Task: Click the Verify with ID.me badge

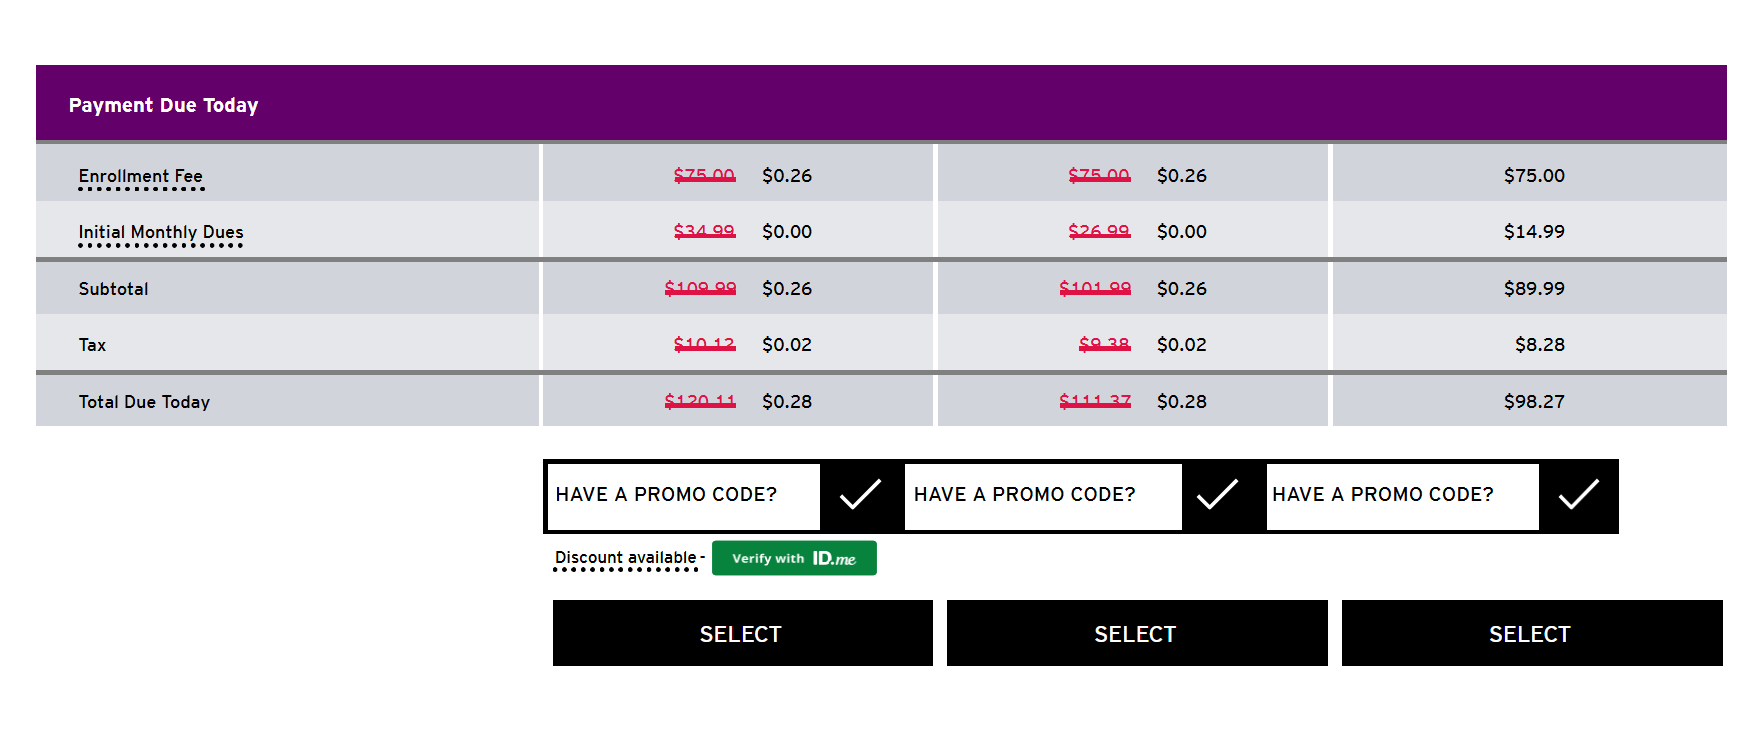Action: coord(794,558)
